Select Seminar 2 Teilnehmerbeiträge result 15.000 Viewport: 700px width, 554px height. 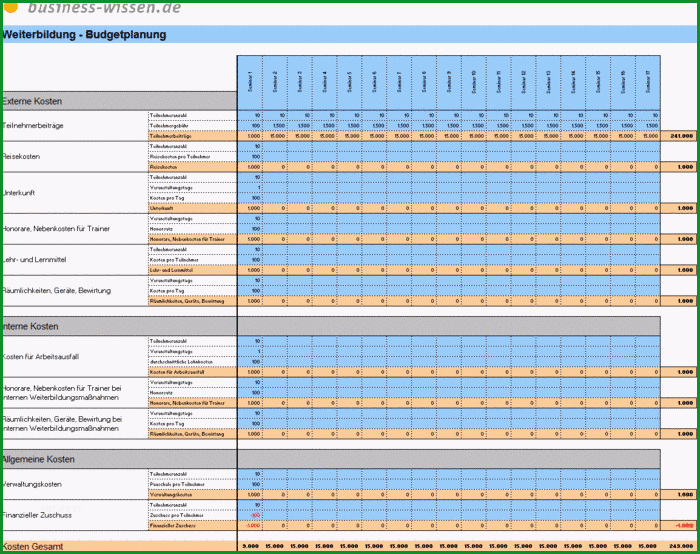275,136
